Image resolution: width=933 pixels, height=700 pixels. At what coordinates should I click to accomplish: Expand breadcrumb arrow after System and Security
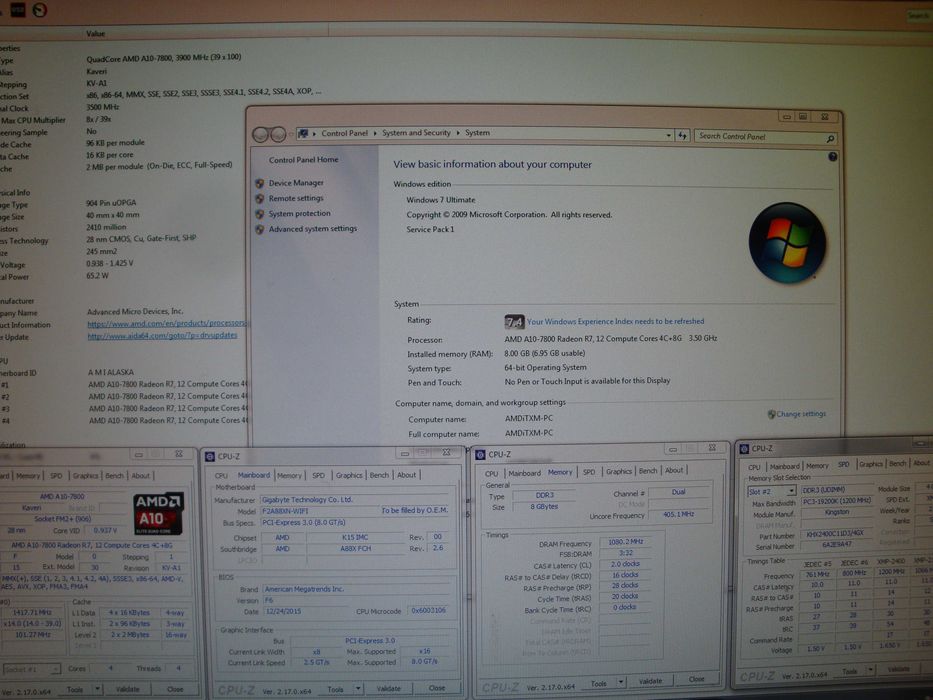click(x=458, y=133)
